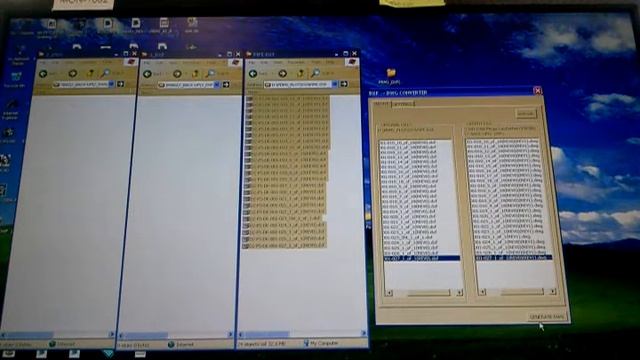Screen dimensions: 640x360
Task: Close the DXF-DWG Converter dialog
Action: tap(538, 91)
